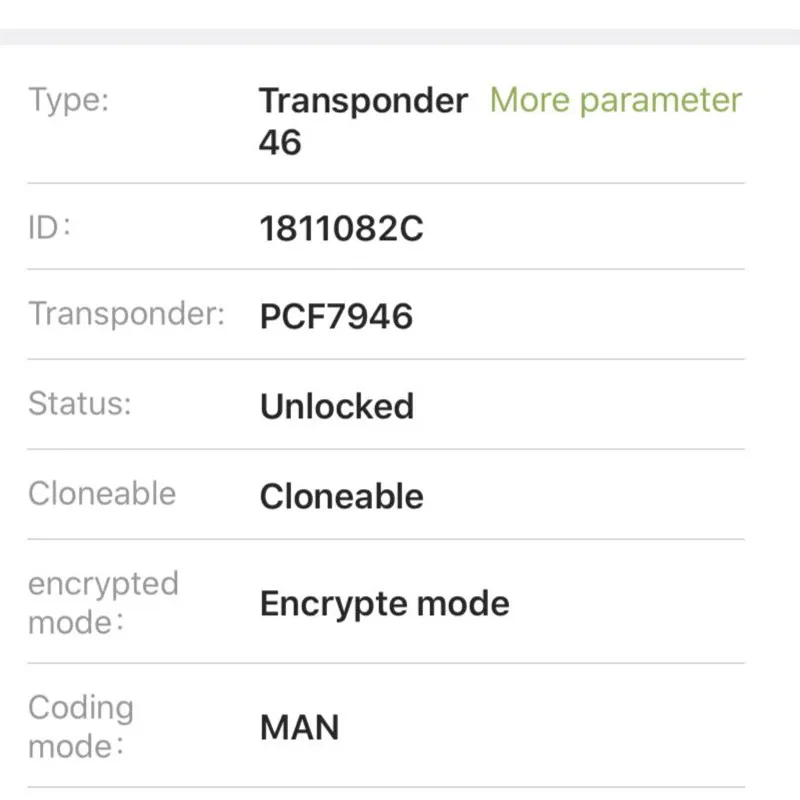Viewport: 800px width, 800px height.
Task: Tap the Type label
Action: [x=68, y=100]
